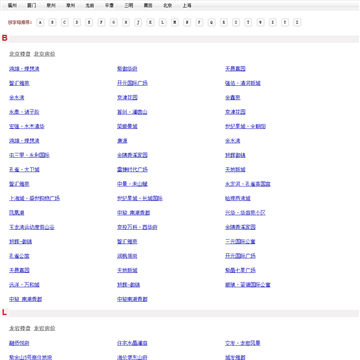Select letter L in the pinyin index
360x360 pixels.
(163, 22)
